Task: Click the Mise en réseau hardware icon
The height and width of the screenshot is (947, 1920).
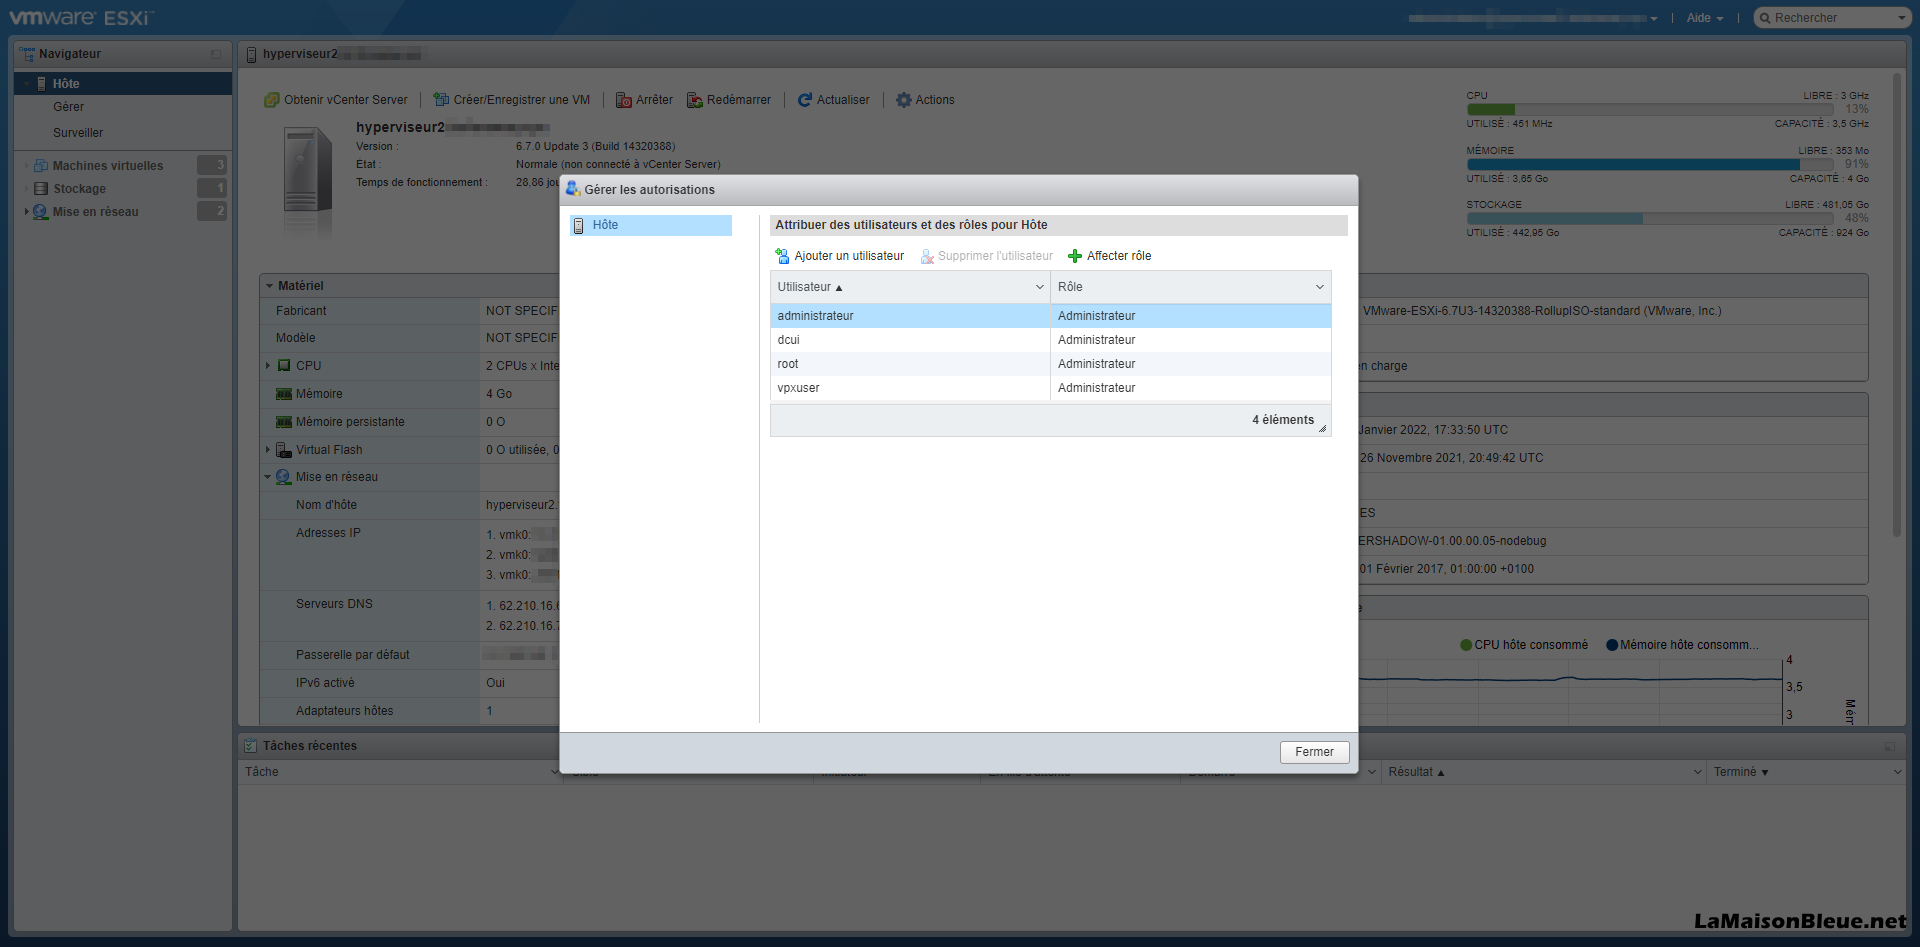Action: click(x=284, y=477)
